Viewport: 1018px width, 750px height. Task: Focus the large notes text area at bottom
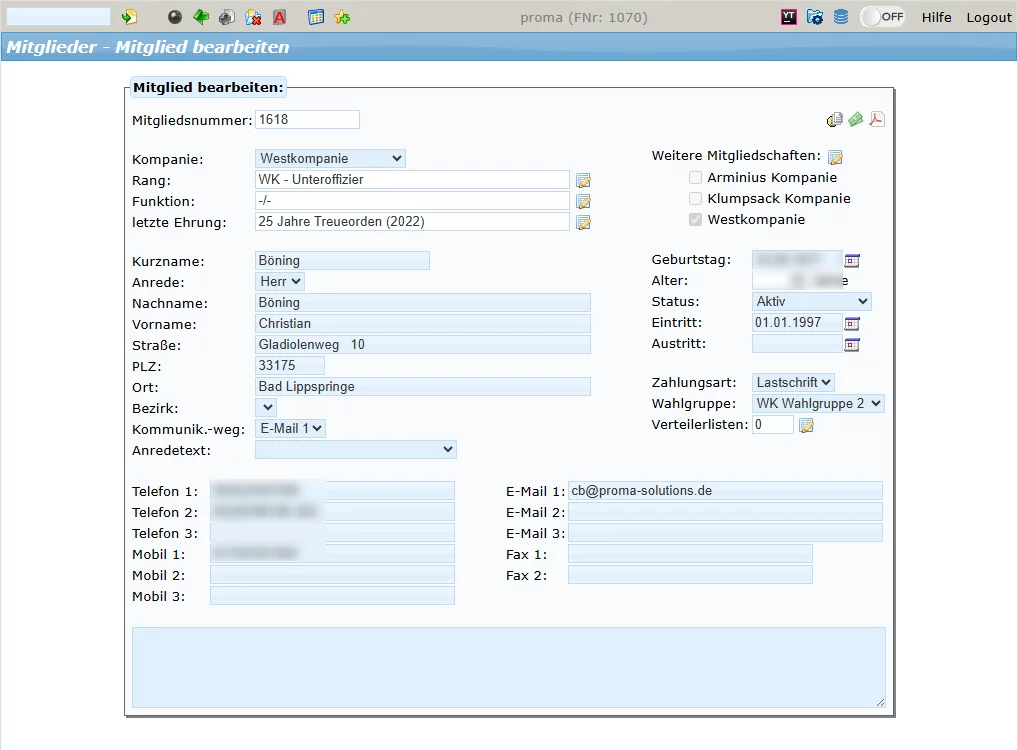(508, 667)
